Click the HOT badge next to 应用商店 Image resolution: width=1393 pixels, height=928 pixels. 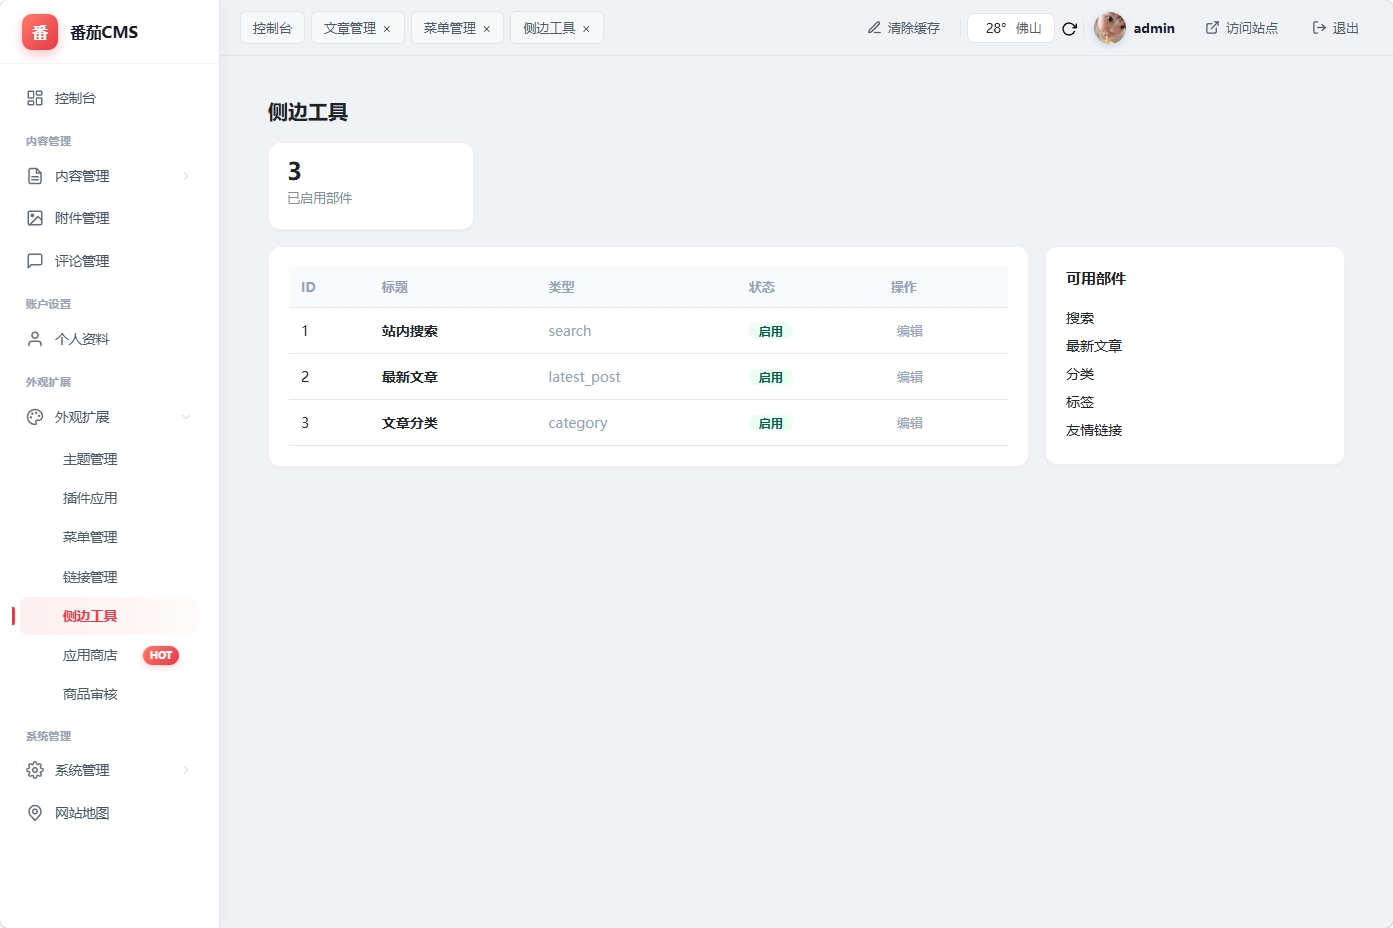[x=161, y=655]
